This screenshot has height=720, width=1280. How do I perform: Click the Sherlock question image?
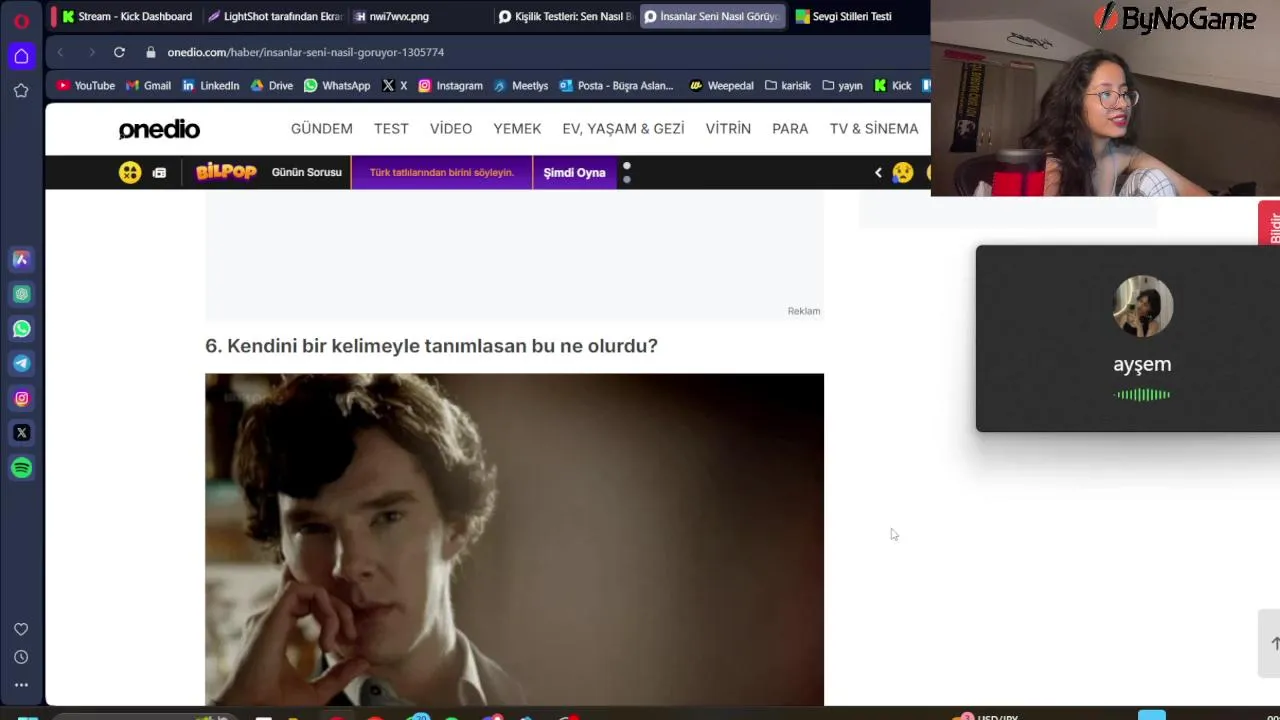[x=514, y=540]
